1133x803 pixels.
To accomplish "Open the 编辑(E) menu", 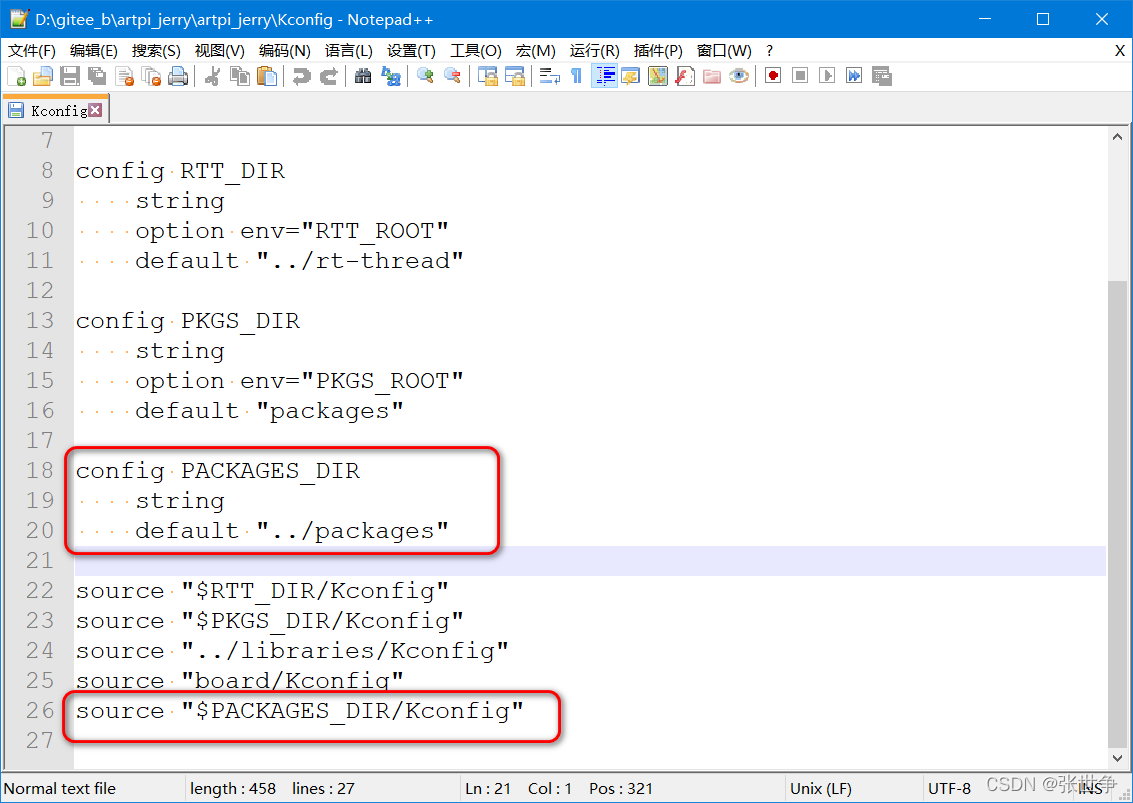I will pyautogui.click(x=93, y=51).
